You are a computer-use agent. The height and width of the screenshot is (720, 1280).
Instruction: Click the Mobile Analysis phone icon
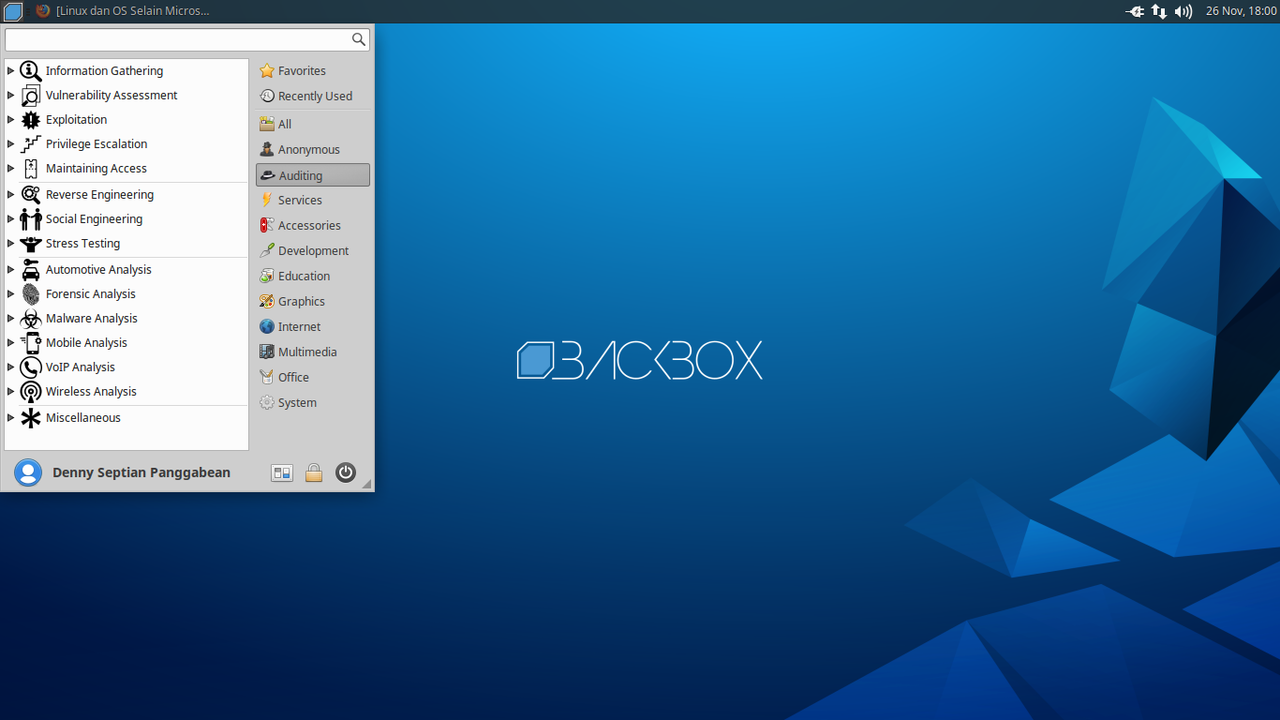tap(31, 343)
